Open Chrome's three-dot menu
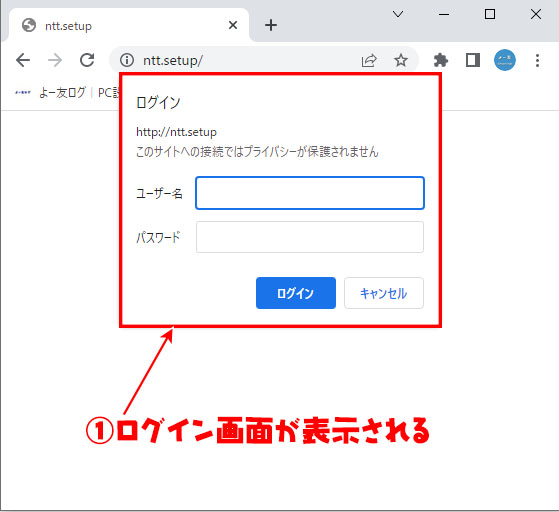Image resolution: width=559 pixels, height=512 pixels. tap(537, 60)
